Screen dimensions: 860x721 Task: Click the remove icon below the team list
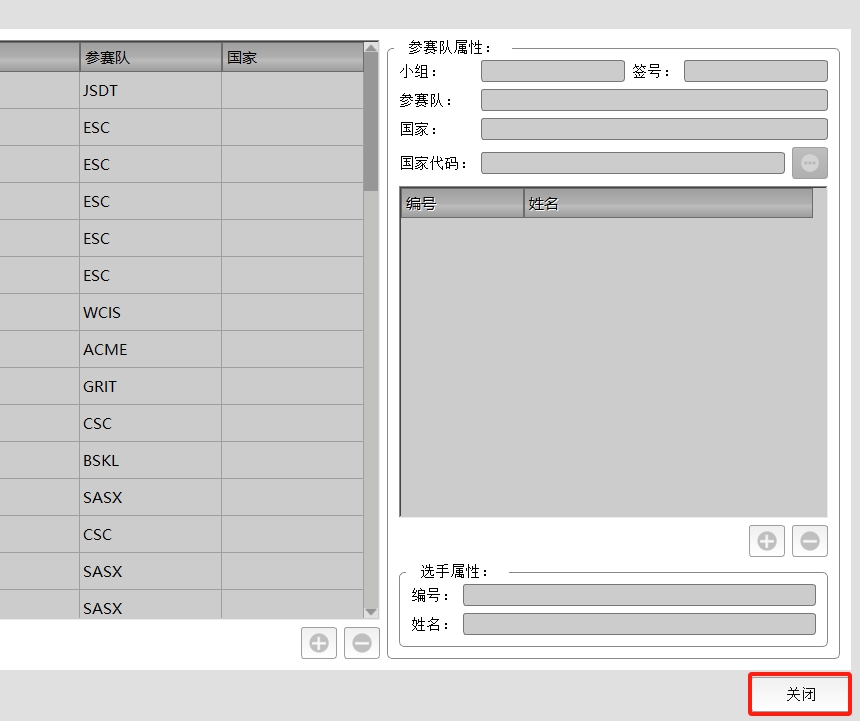[362, 643]
